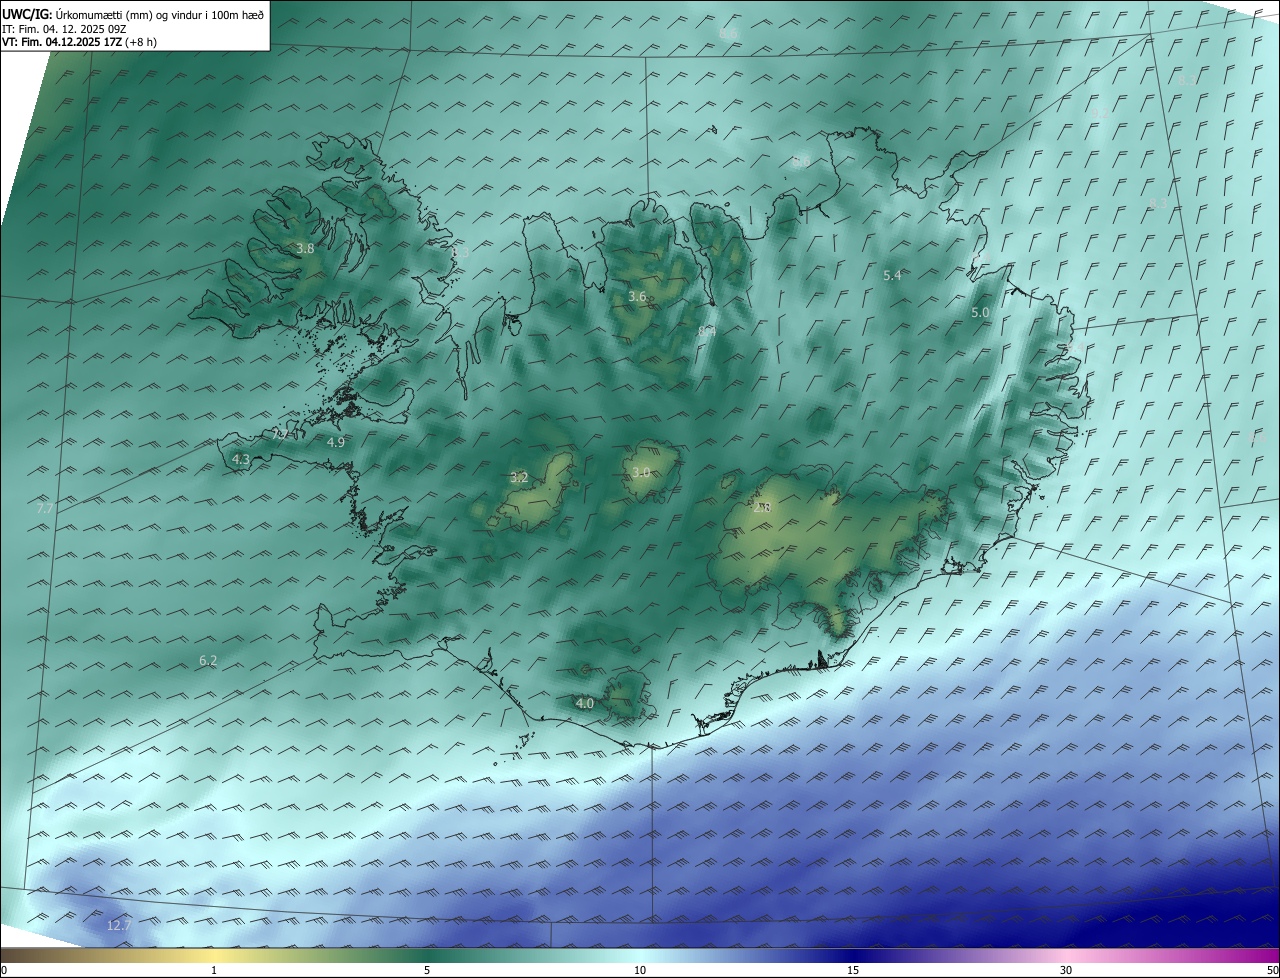Click the 5.4 value in the northeast

[893, 275]
